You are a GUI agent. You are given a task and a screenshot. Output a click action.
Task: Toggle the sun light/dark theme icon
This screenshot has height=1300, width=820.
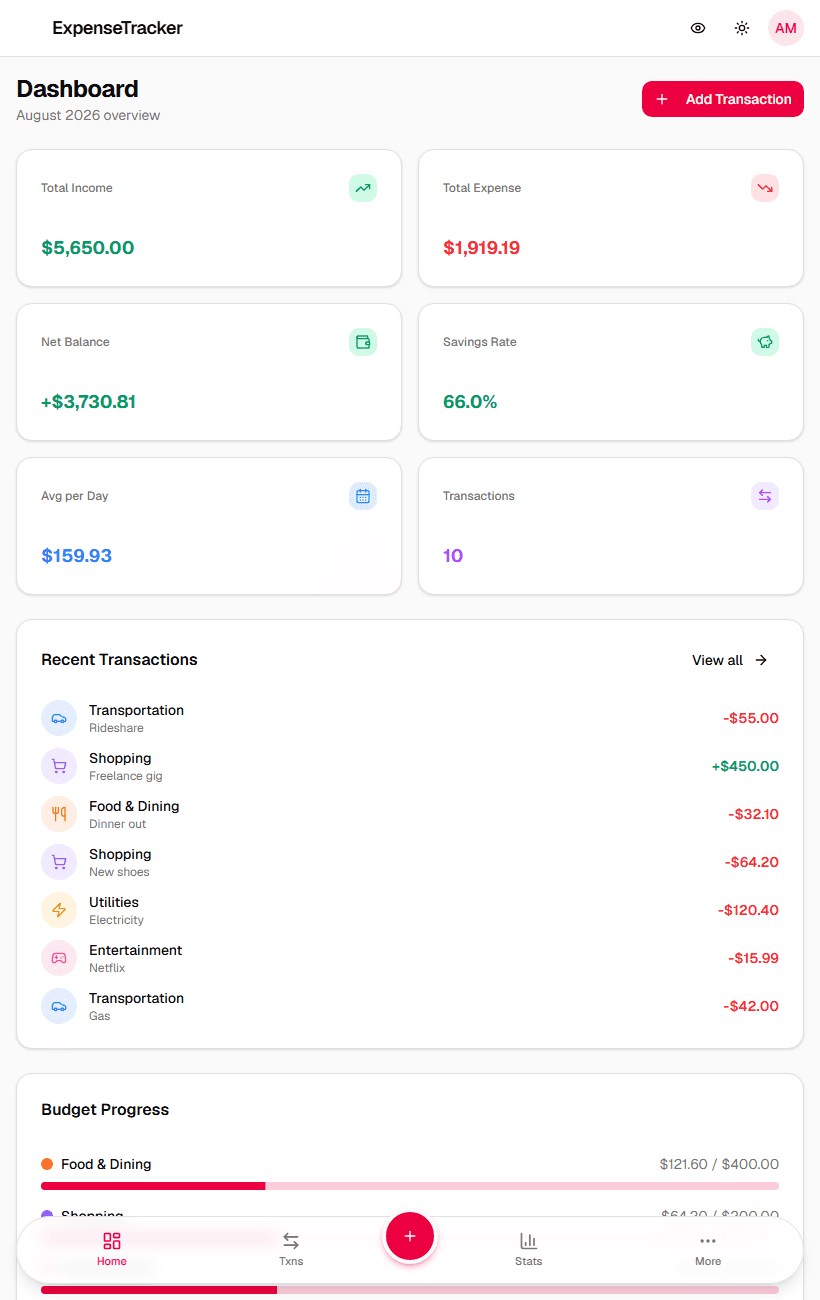coord(742,28)
